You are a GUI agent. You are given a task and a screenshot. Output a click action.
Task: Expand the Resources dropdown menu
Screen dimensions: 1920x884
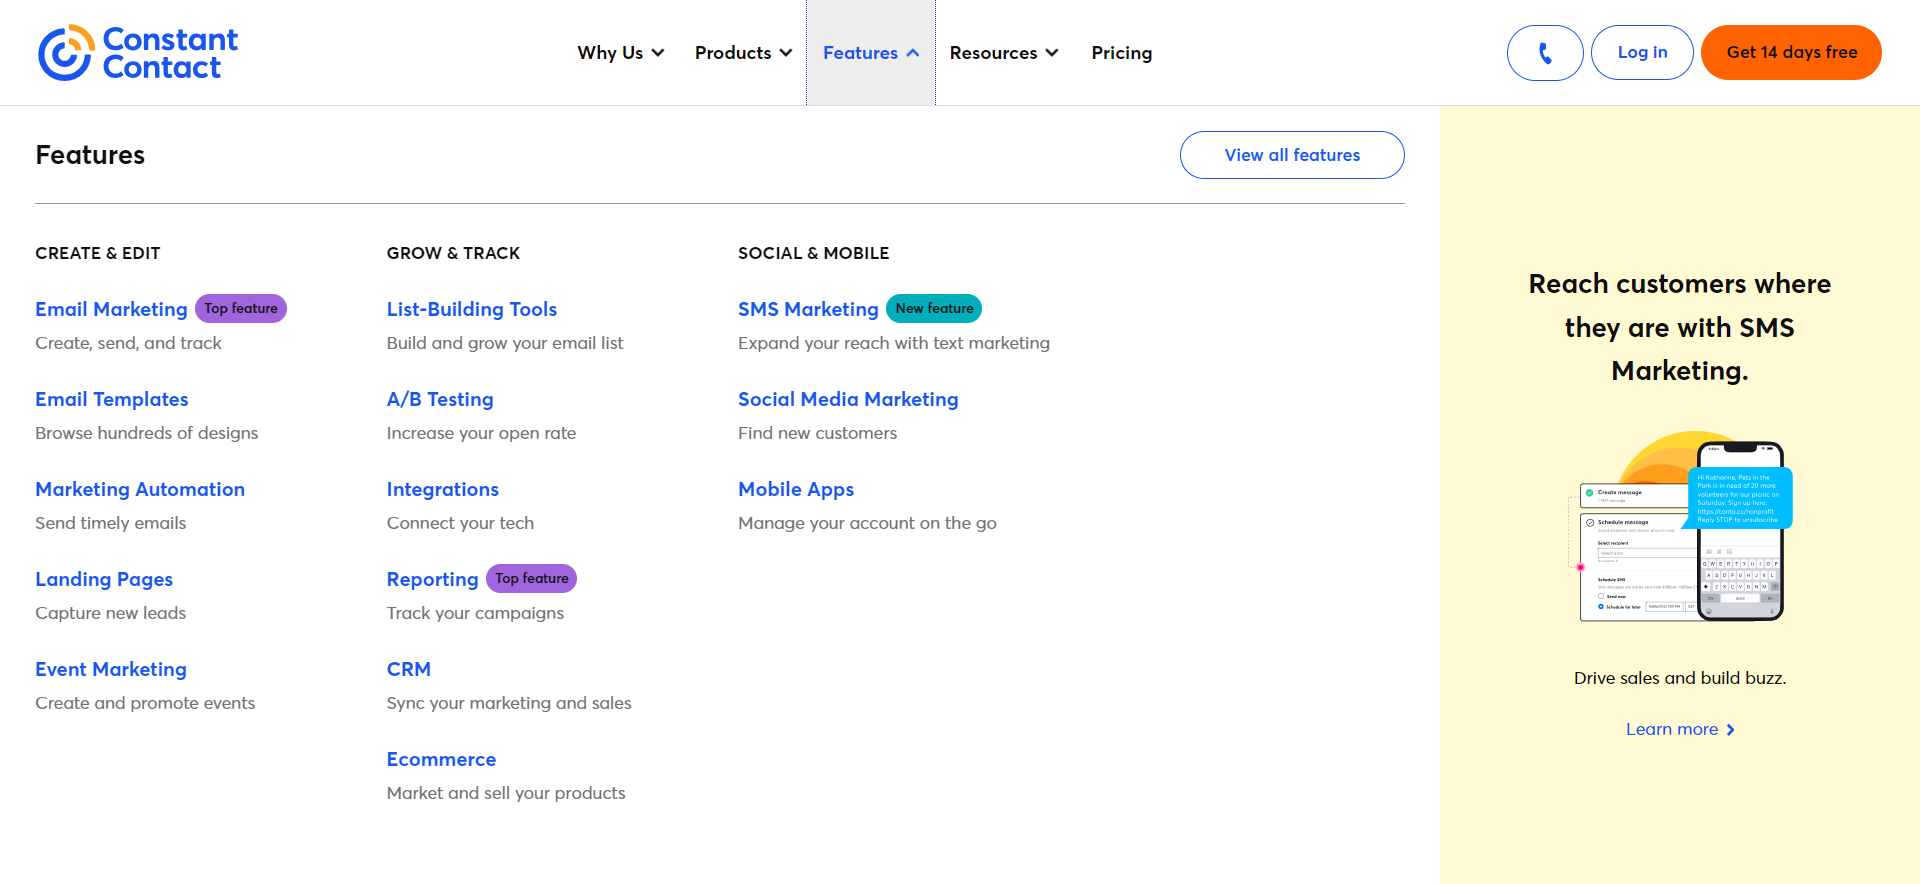1004,53
